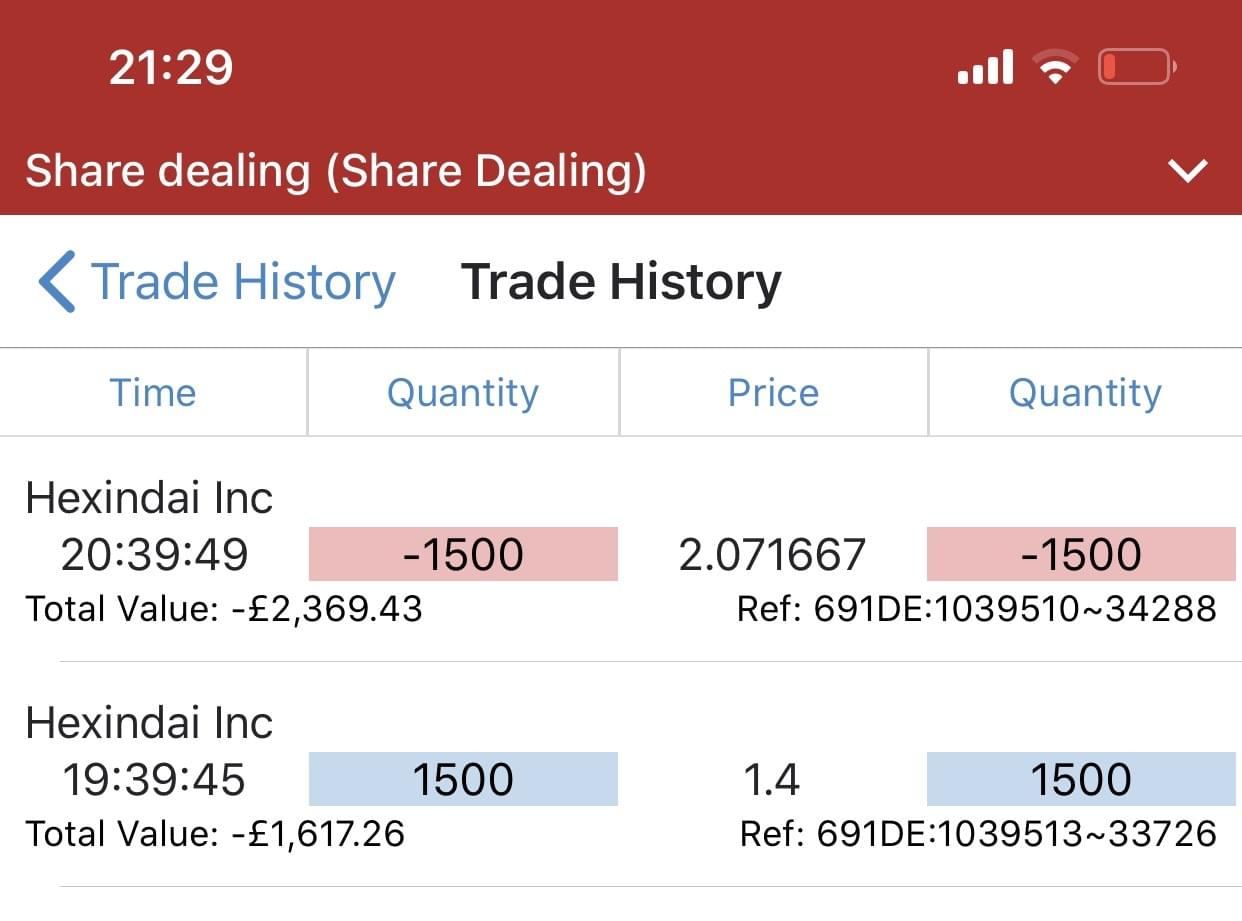Image resolution: width=1242 pixels, height=921 pixels.
Task: Tap the cellular signal bars icon
Action: click(985, 68)
